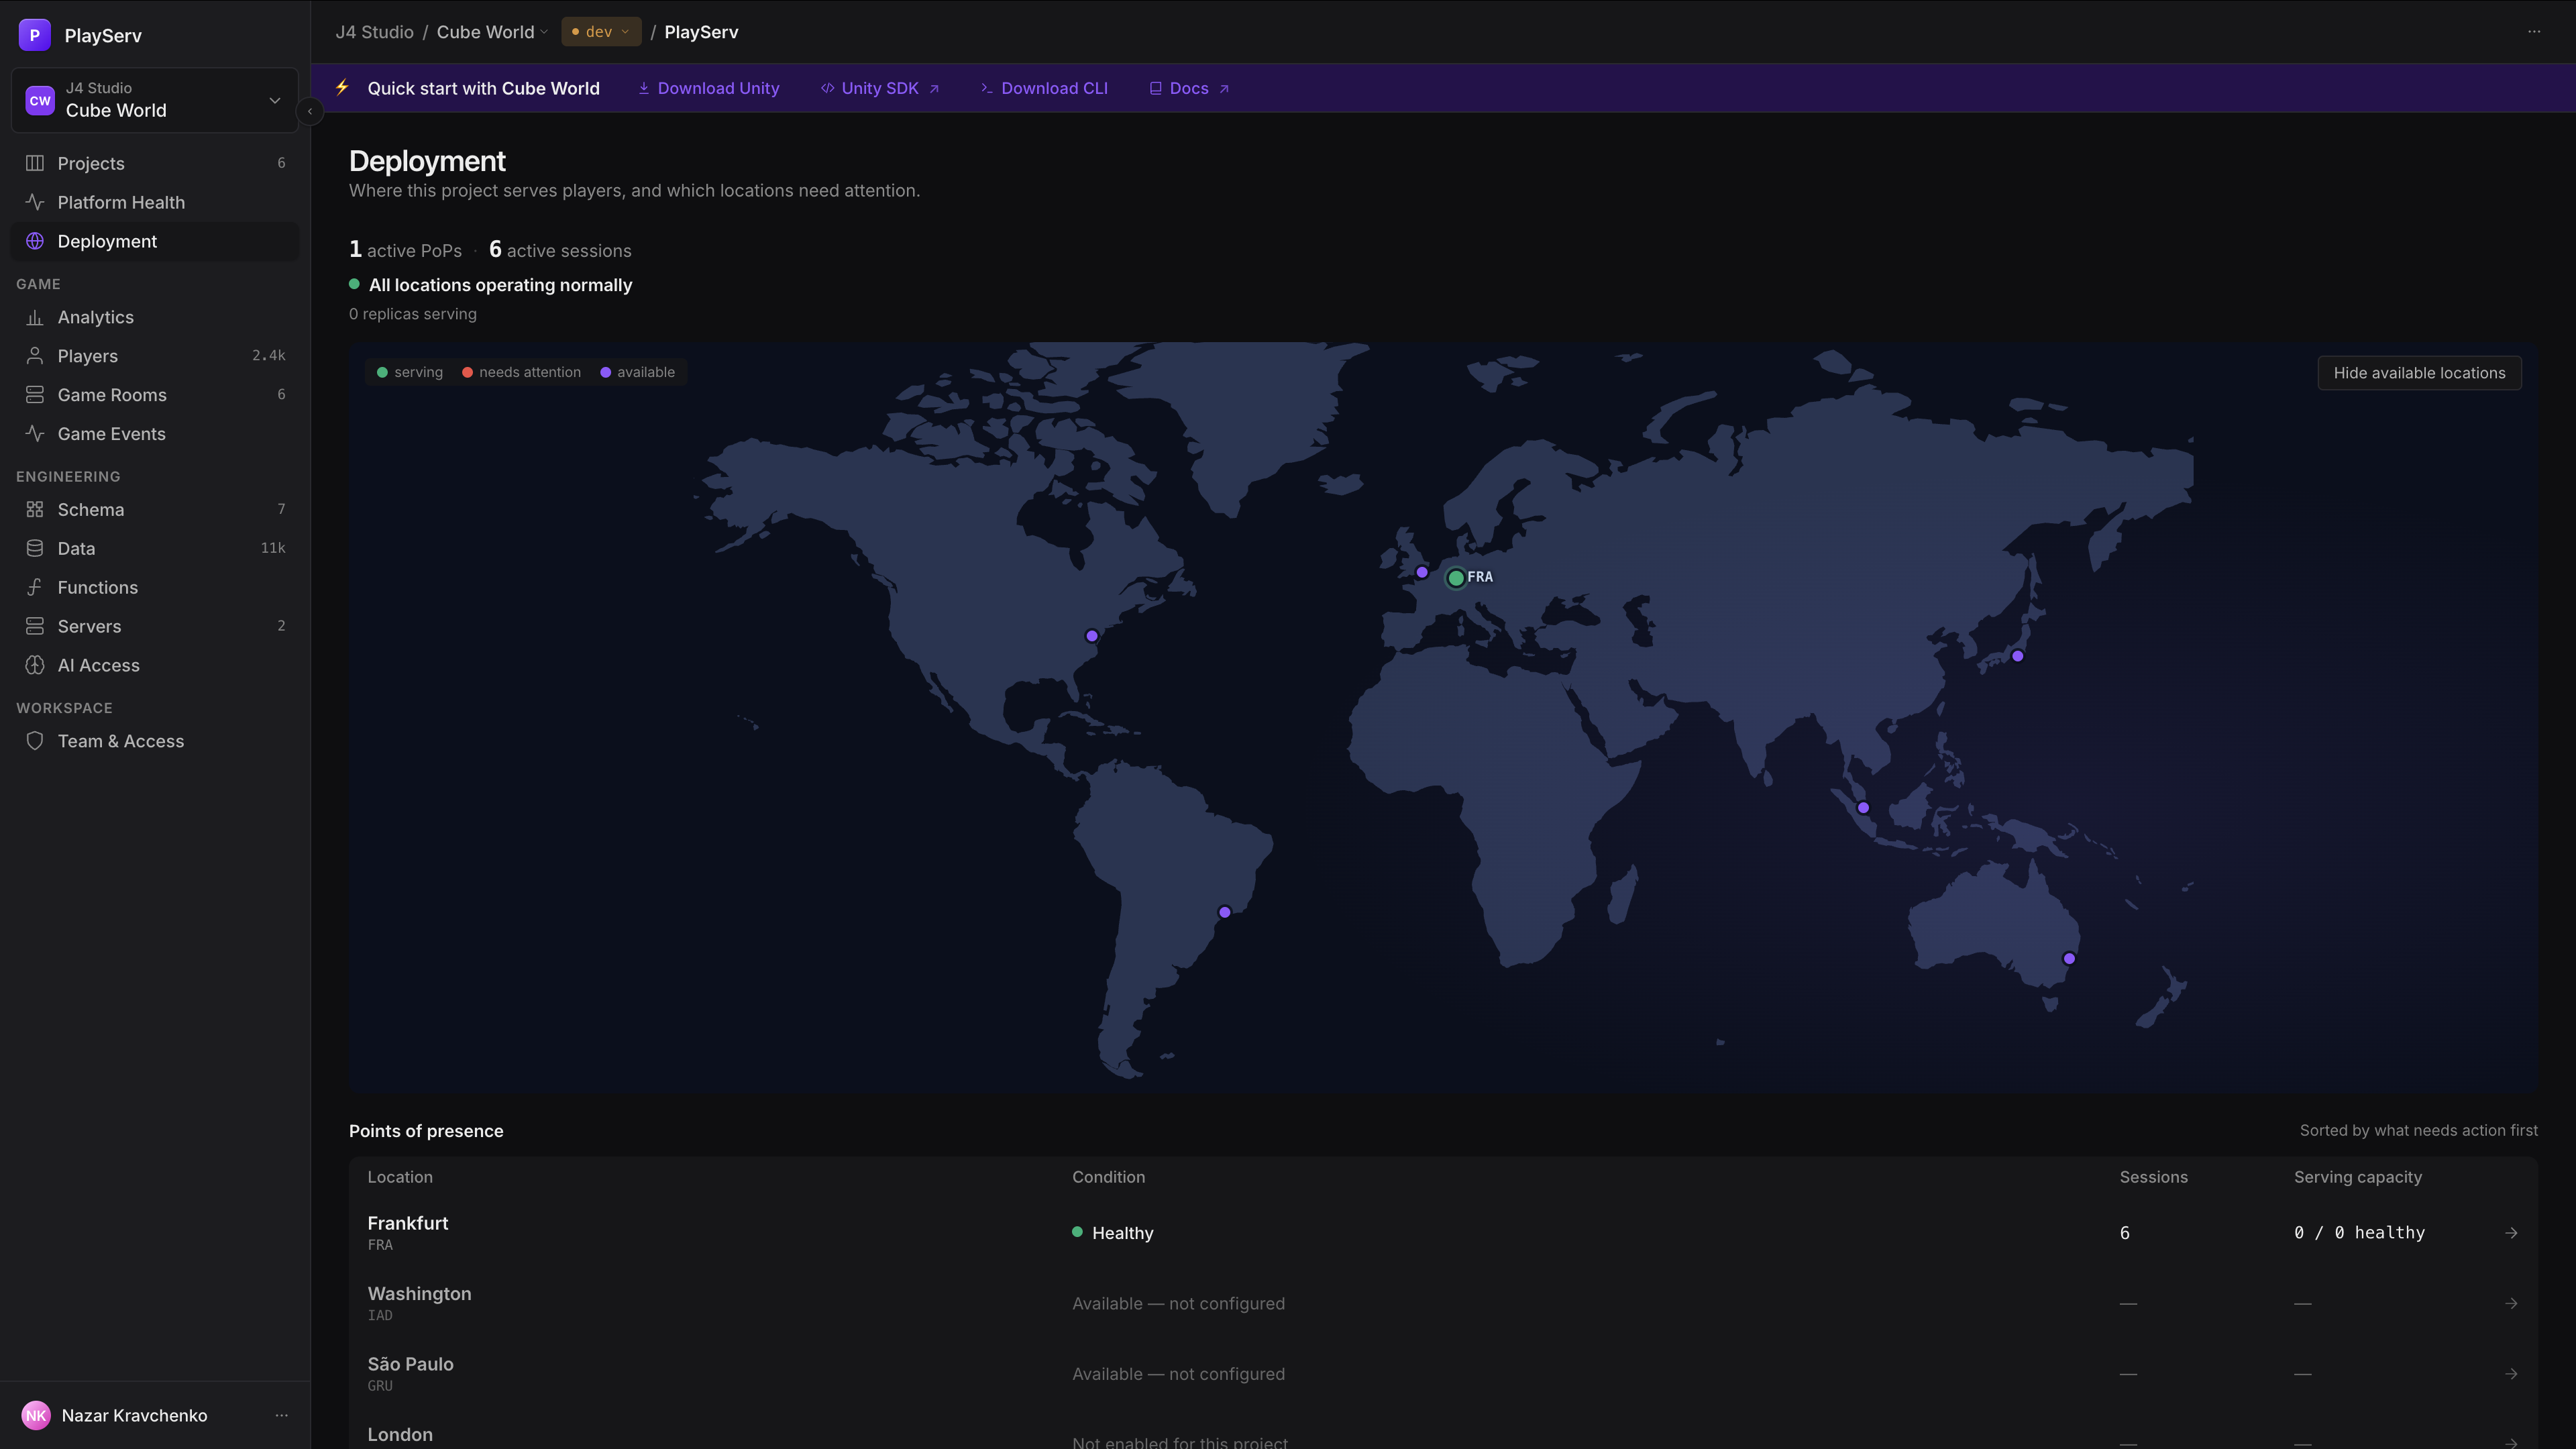Open the Servers menu item
Viewport: 2576px width, 1449px height.
pos(155,626)
